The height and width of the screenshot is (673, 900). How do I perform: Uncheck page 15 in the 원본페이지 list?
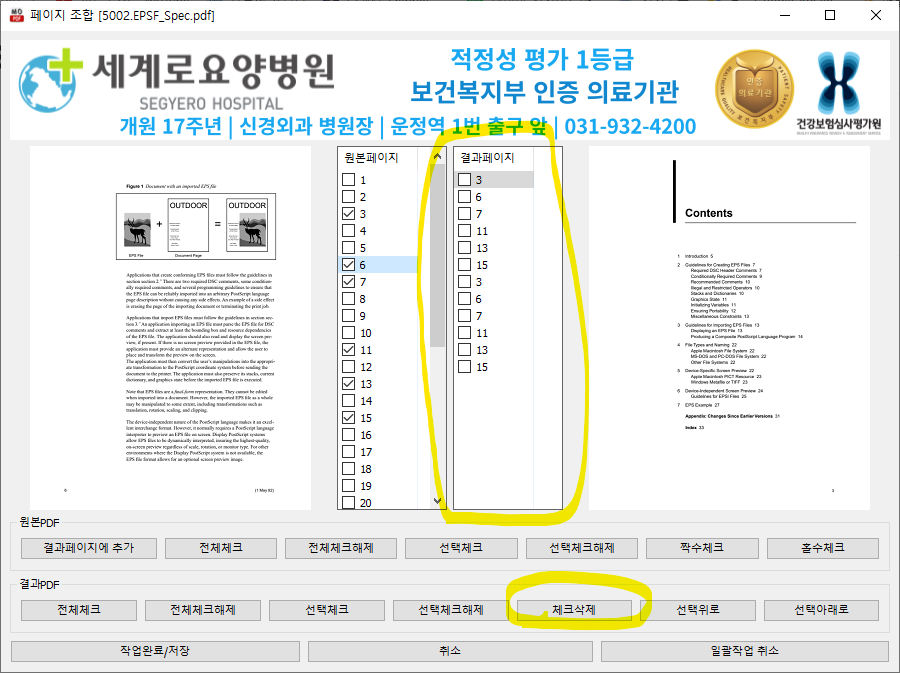tap(348, 418)
